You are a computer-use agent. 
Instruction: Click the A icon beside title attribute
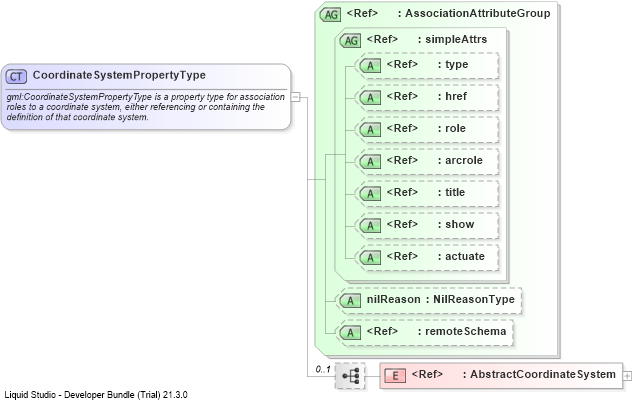(370, 193)
